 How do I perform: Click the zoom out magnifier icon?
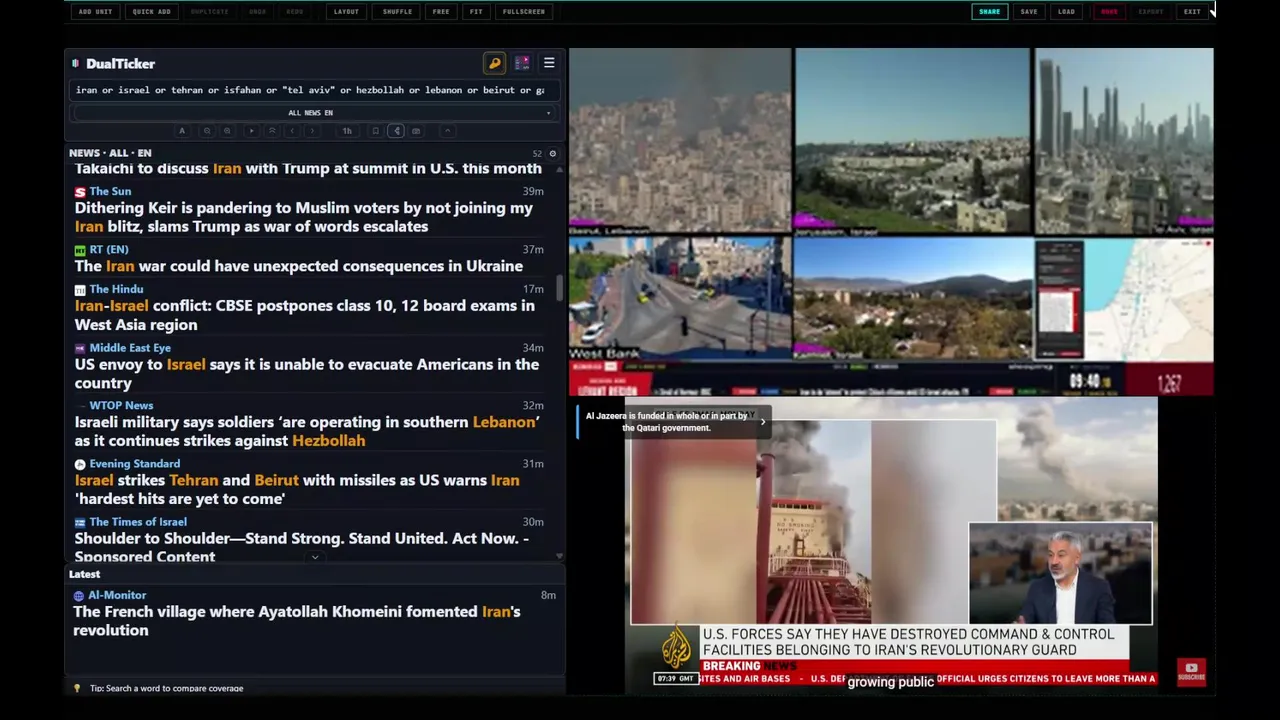click(x=207, y=131)
